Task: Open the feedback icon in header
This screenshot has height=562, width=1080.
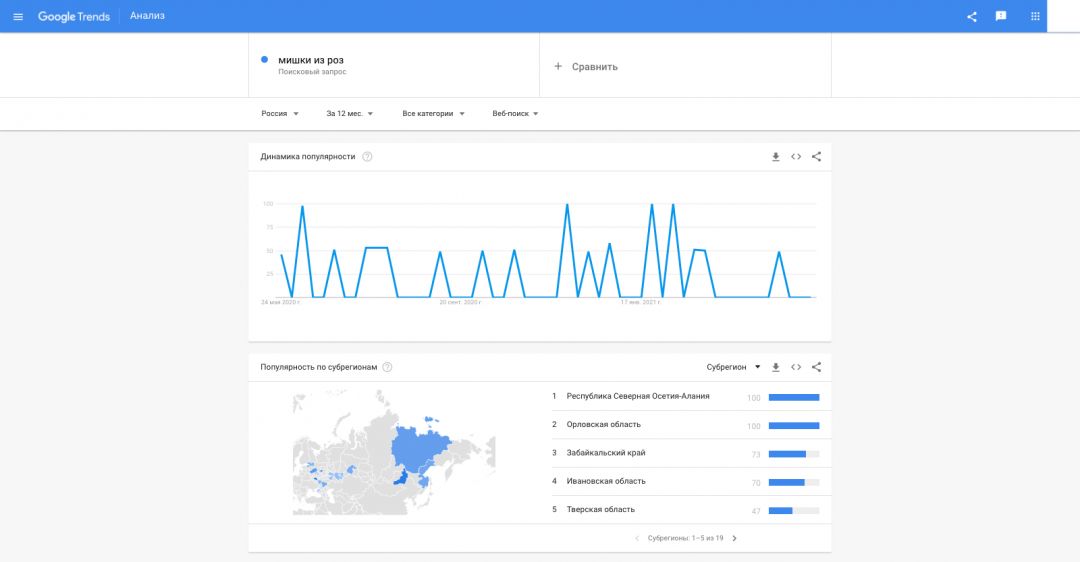Action: pos(1001,16)
